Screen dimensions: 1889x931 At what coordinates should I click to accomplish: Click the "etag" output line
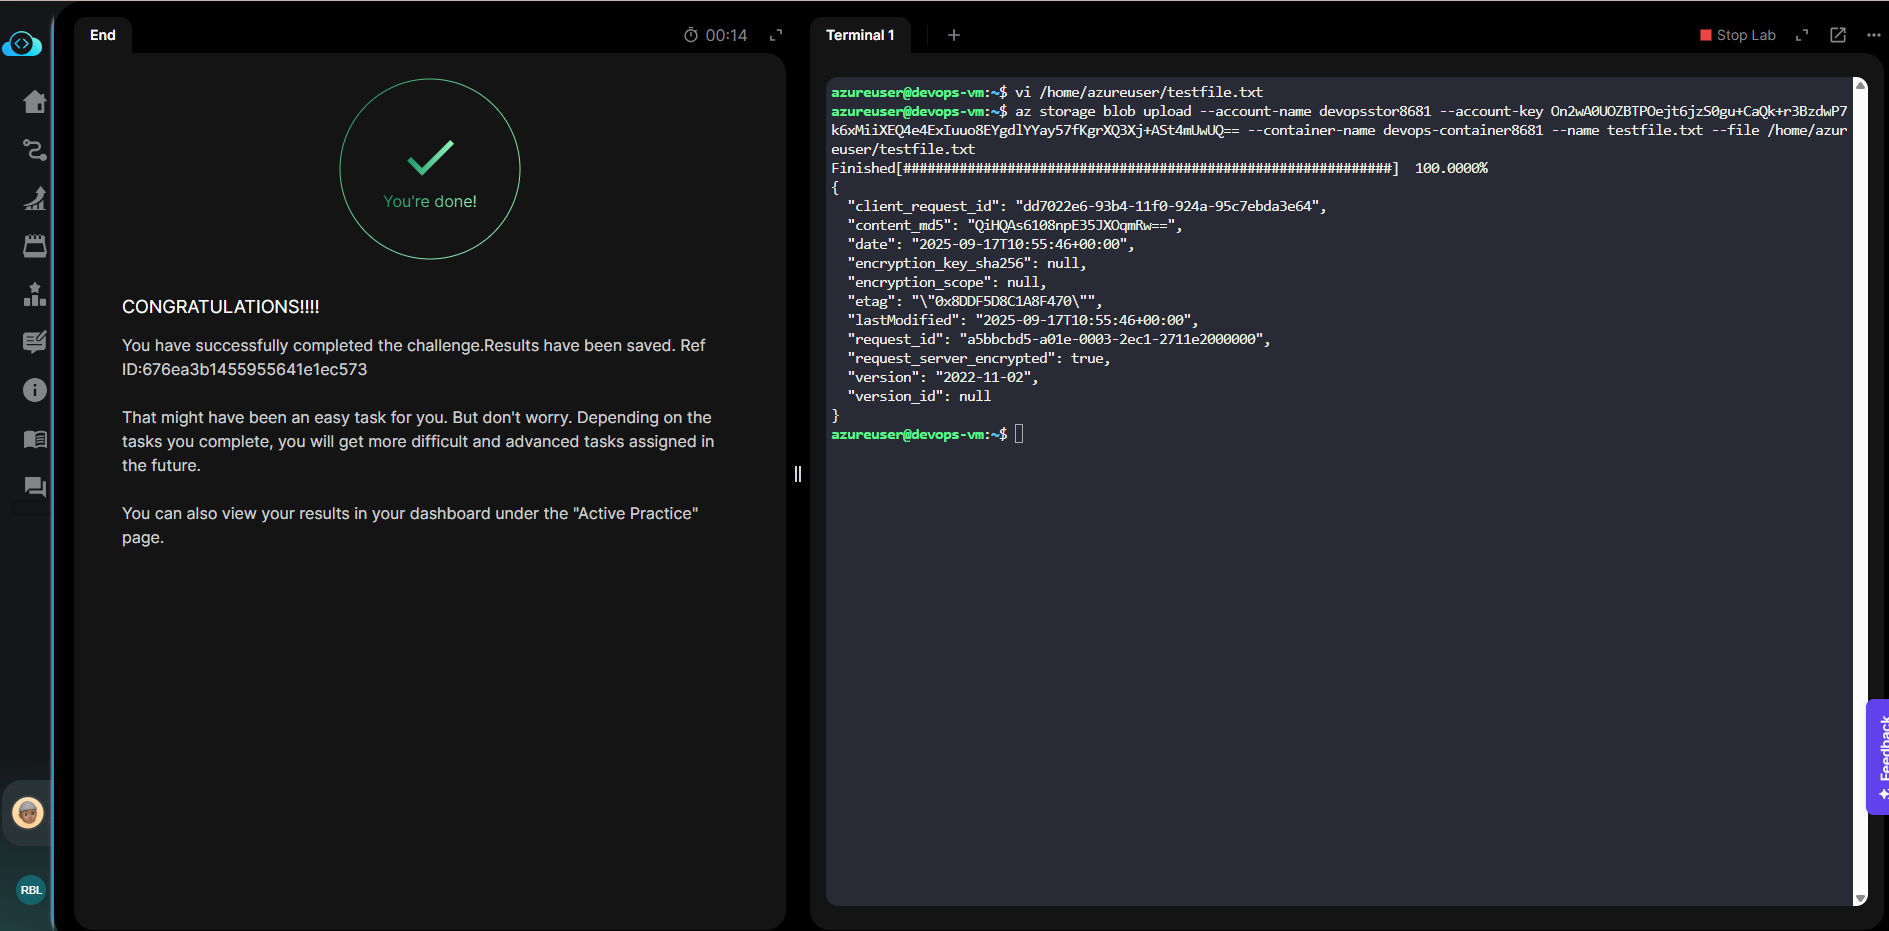pyautogui.click(x=974, y=301)
